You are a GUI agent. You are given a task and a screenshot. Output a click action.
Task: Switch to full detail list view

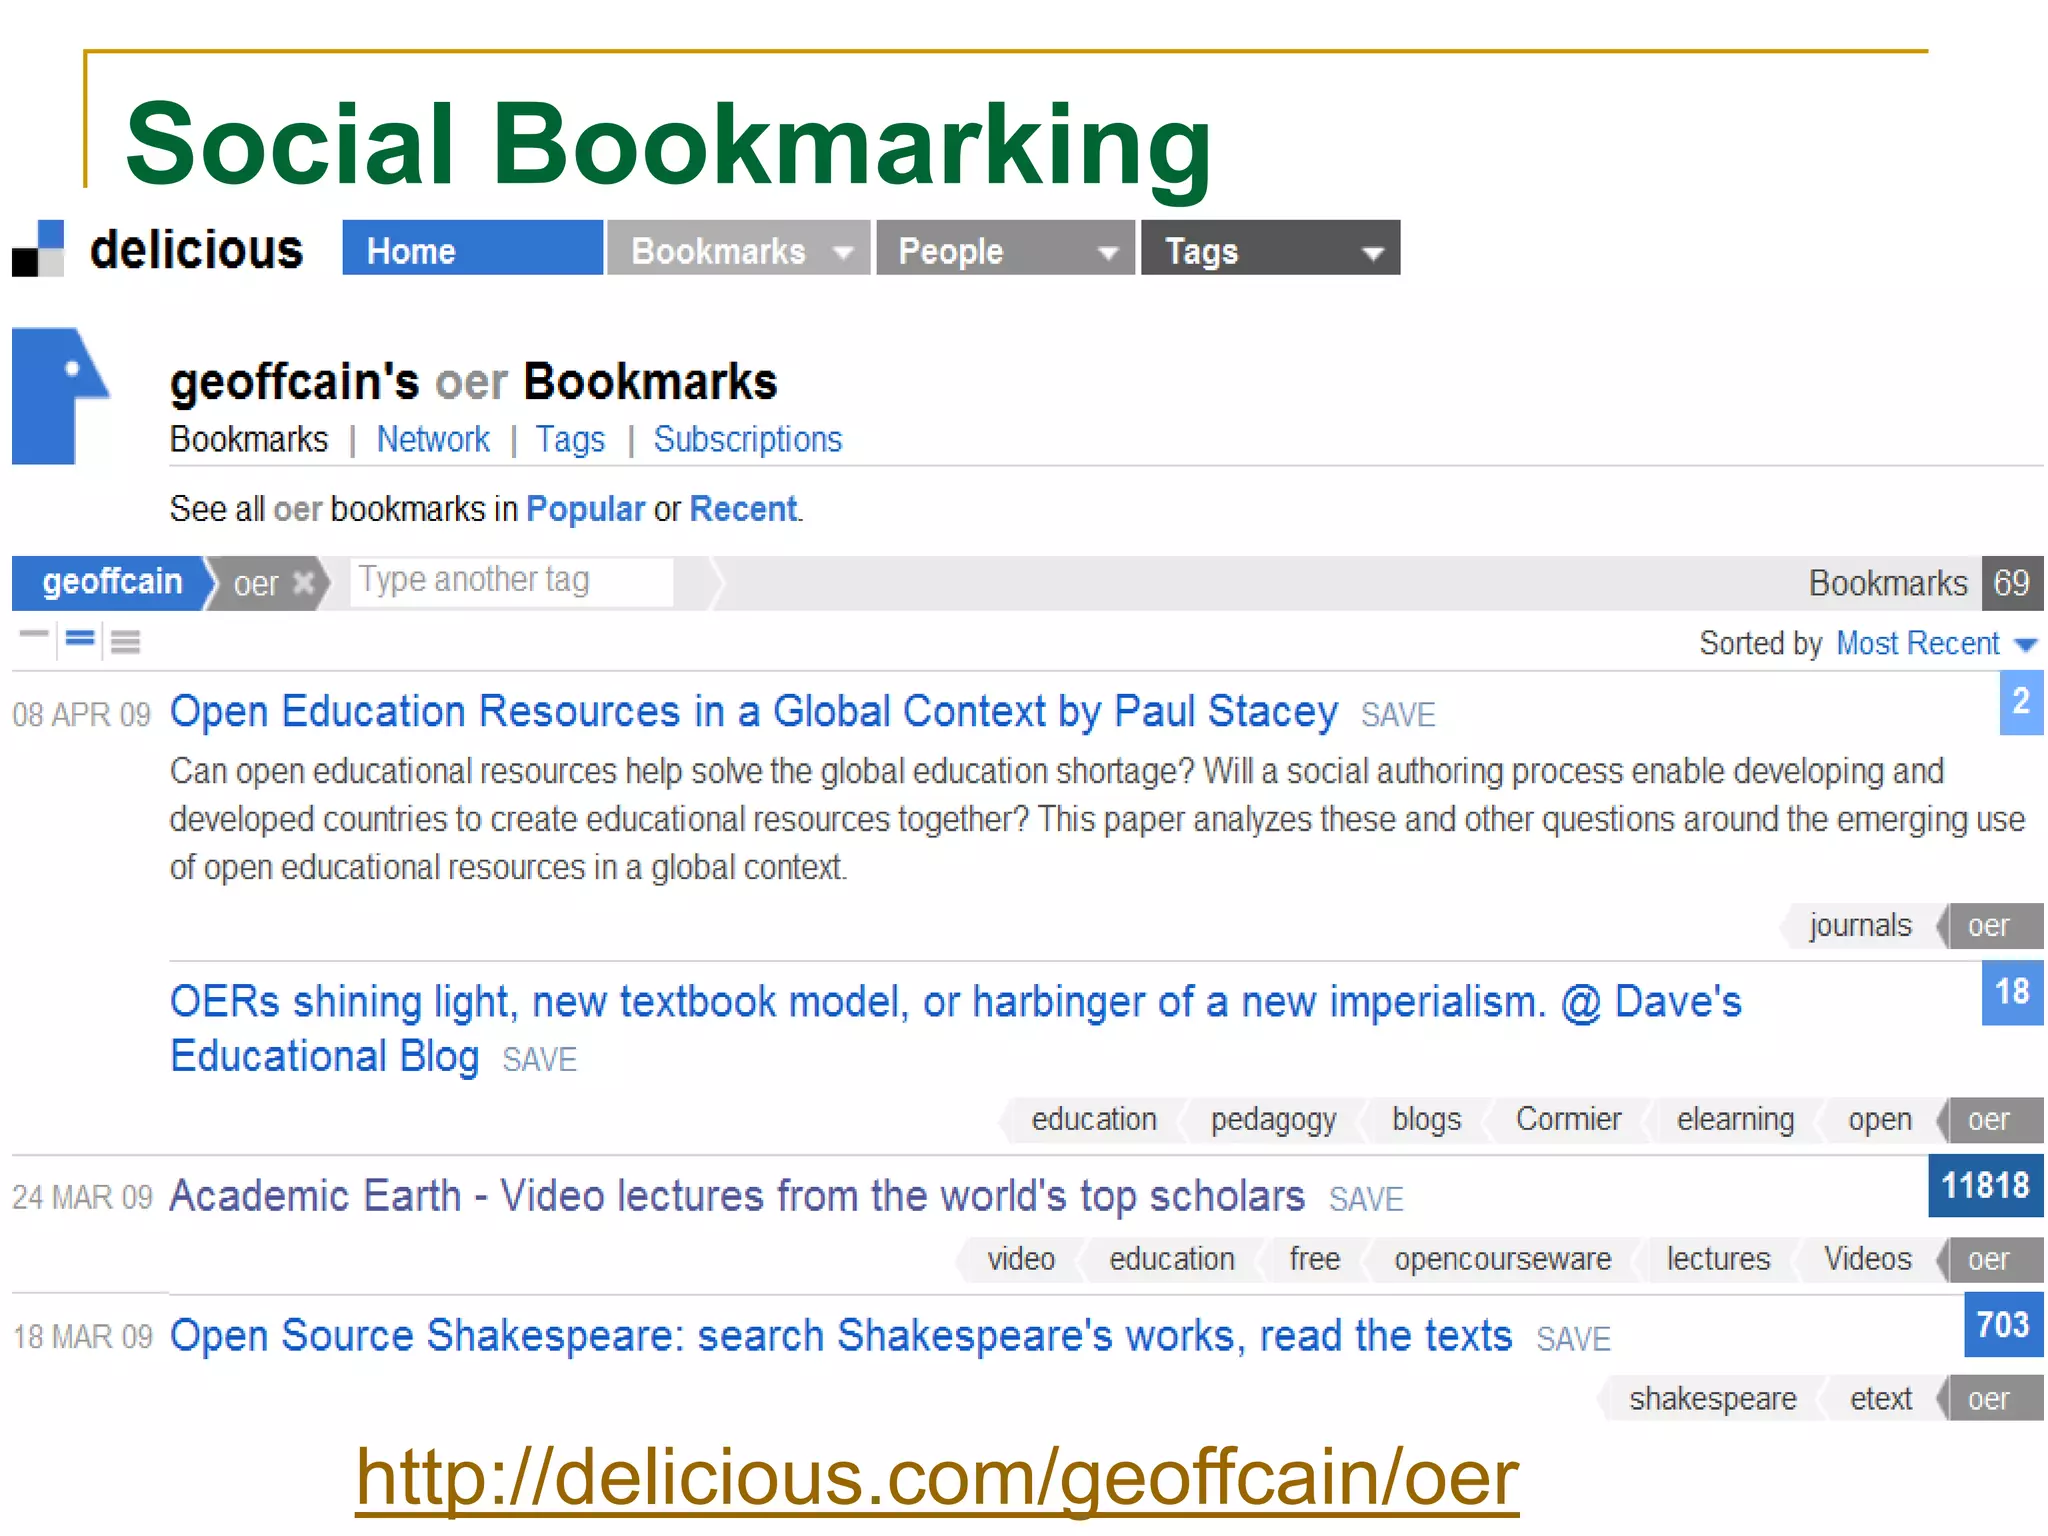point(125,640)
